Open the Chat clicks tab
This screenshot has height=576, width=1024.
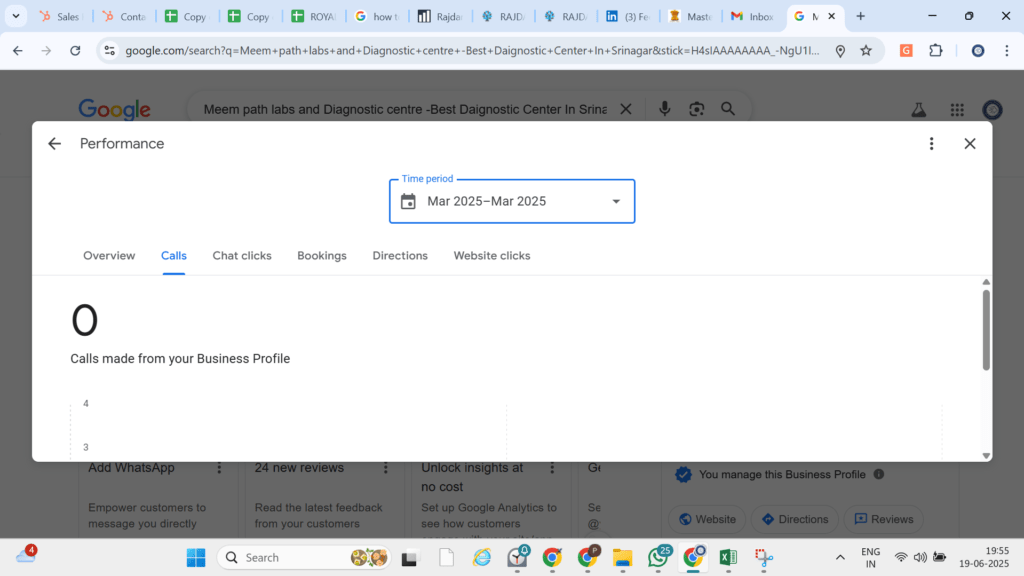pyautogui.click(x=242, y=256)
